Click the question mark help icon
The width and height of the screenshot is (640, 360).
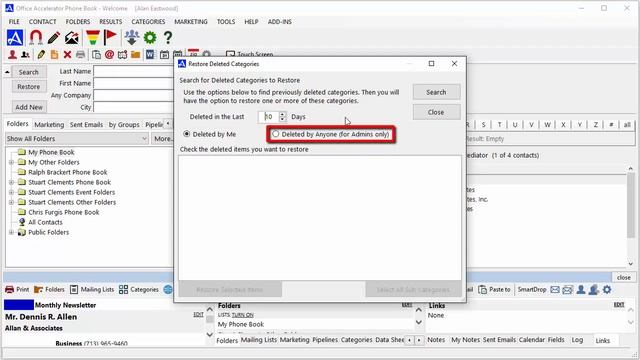168,38
